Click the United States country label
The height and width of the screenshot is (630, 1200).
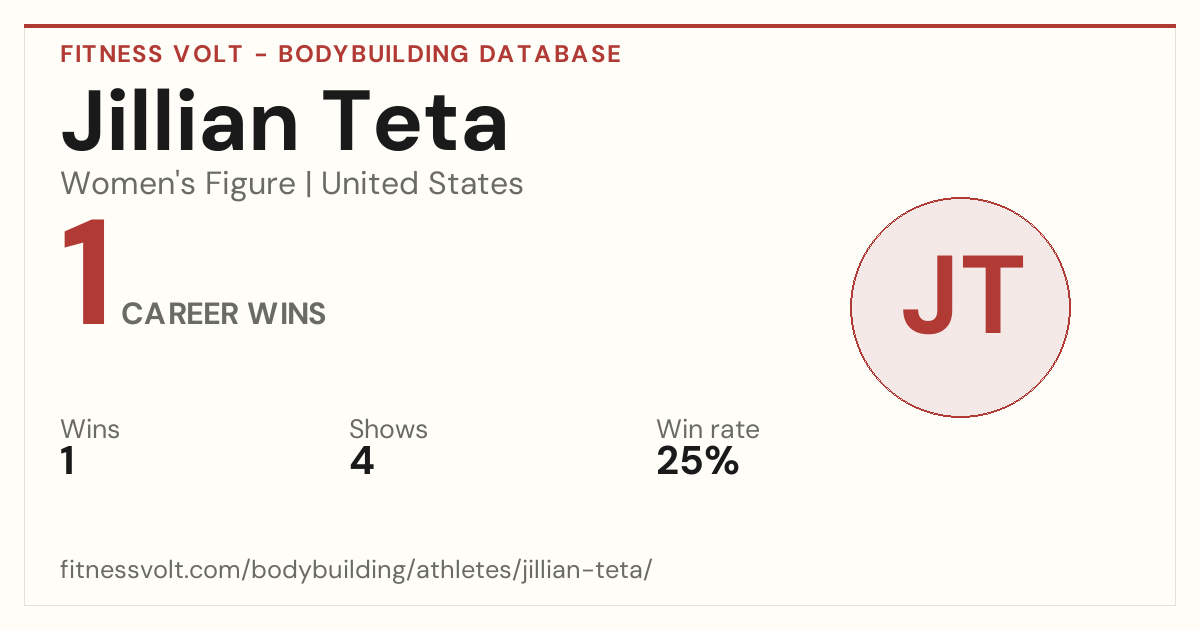(422, 184)
